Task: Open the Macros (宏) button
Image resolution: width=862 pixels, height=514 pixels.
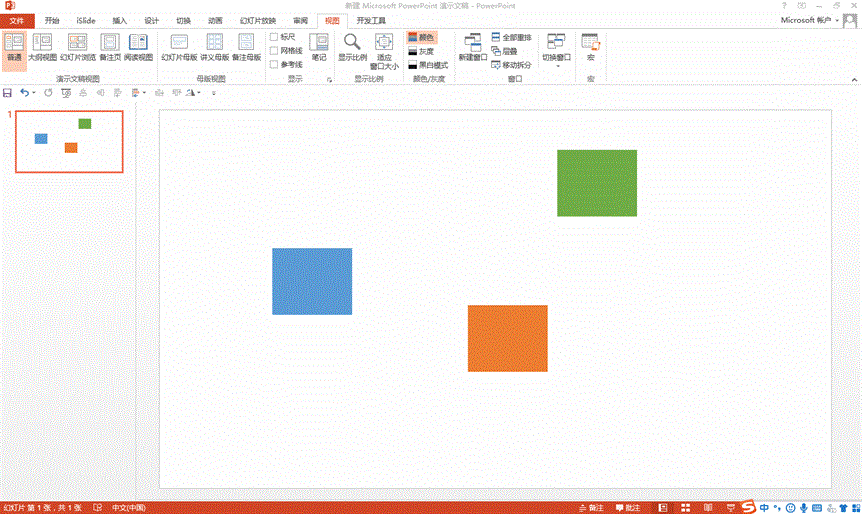Action: [x=590, y=47]
